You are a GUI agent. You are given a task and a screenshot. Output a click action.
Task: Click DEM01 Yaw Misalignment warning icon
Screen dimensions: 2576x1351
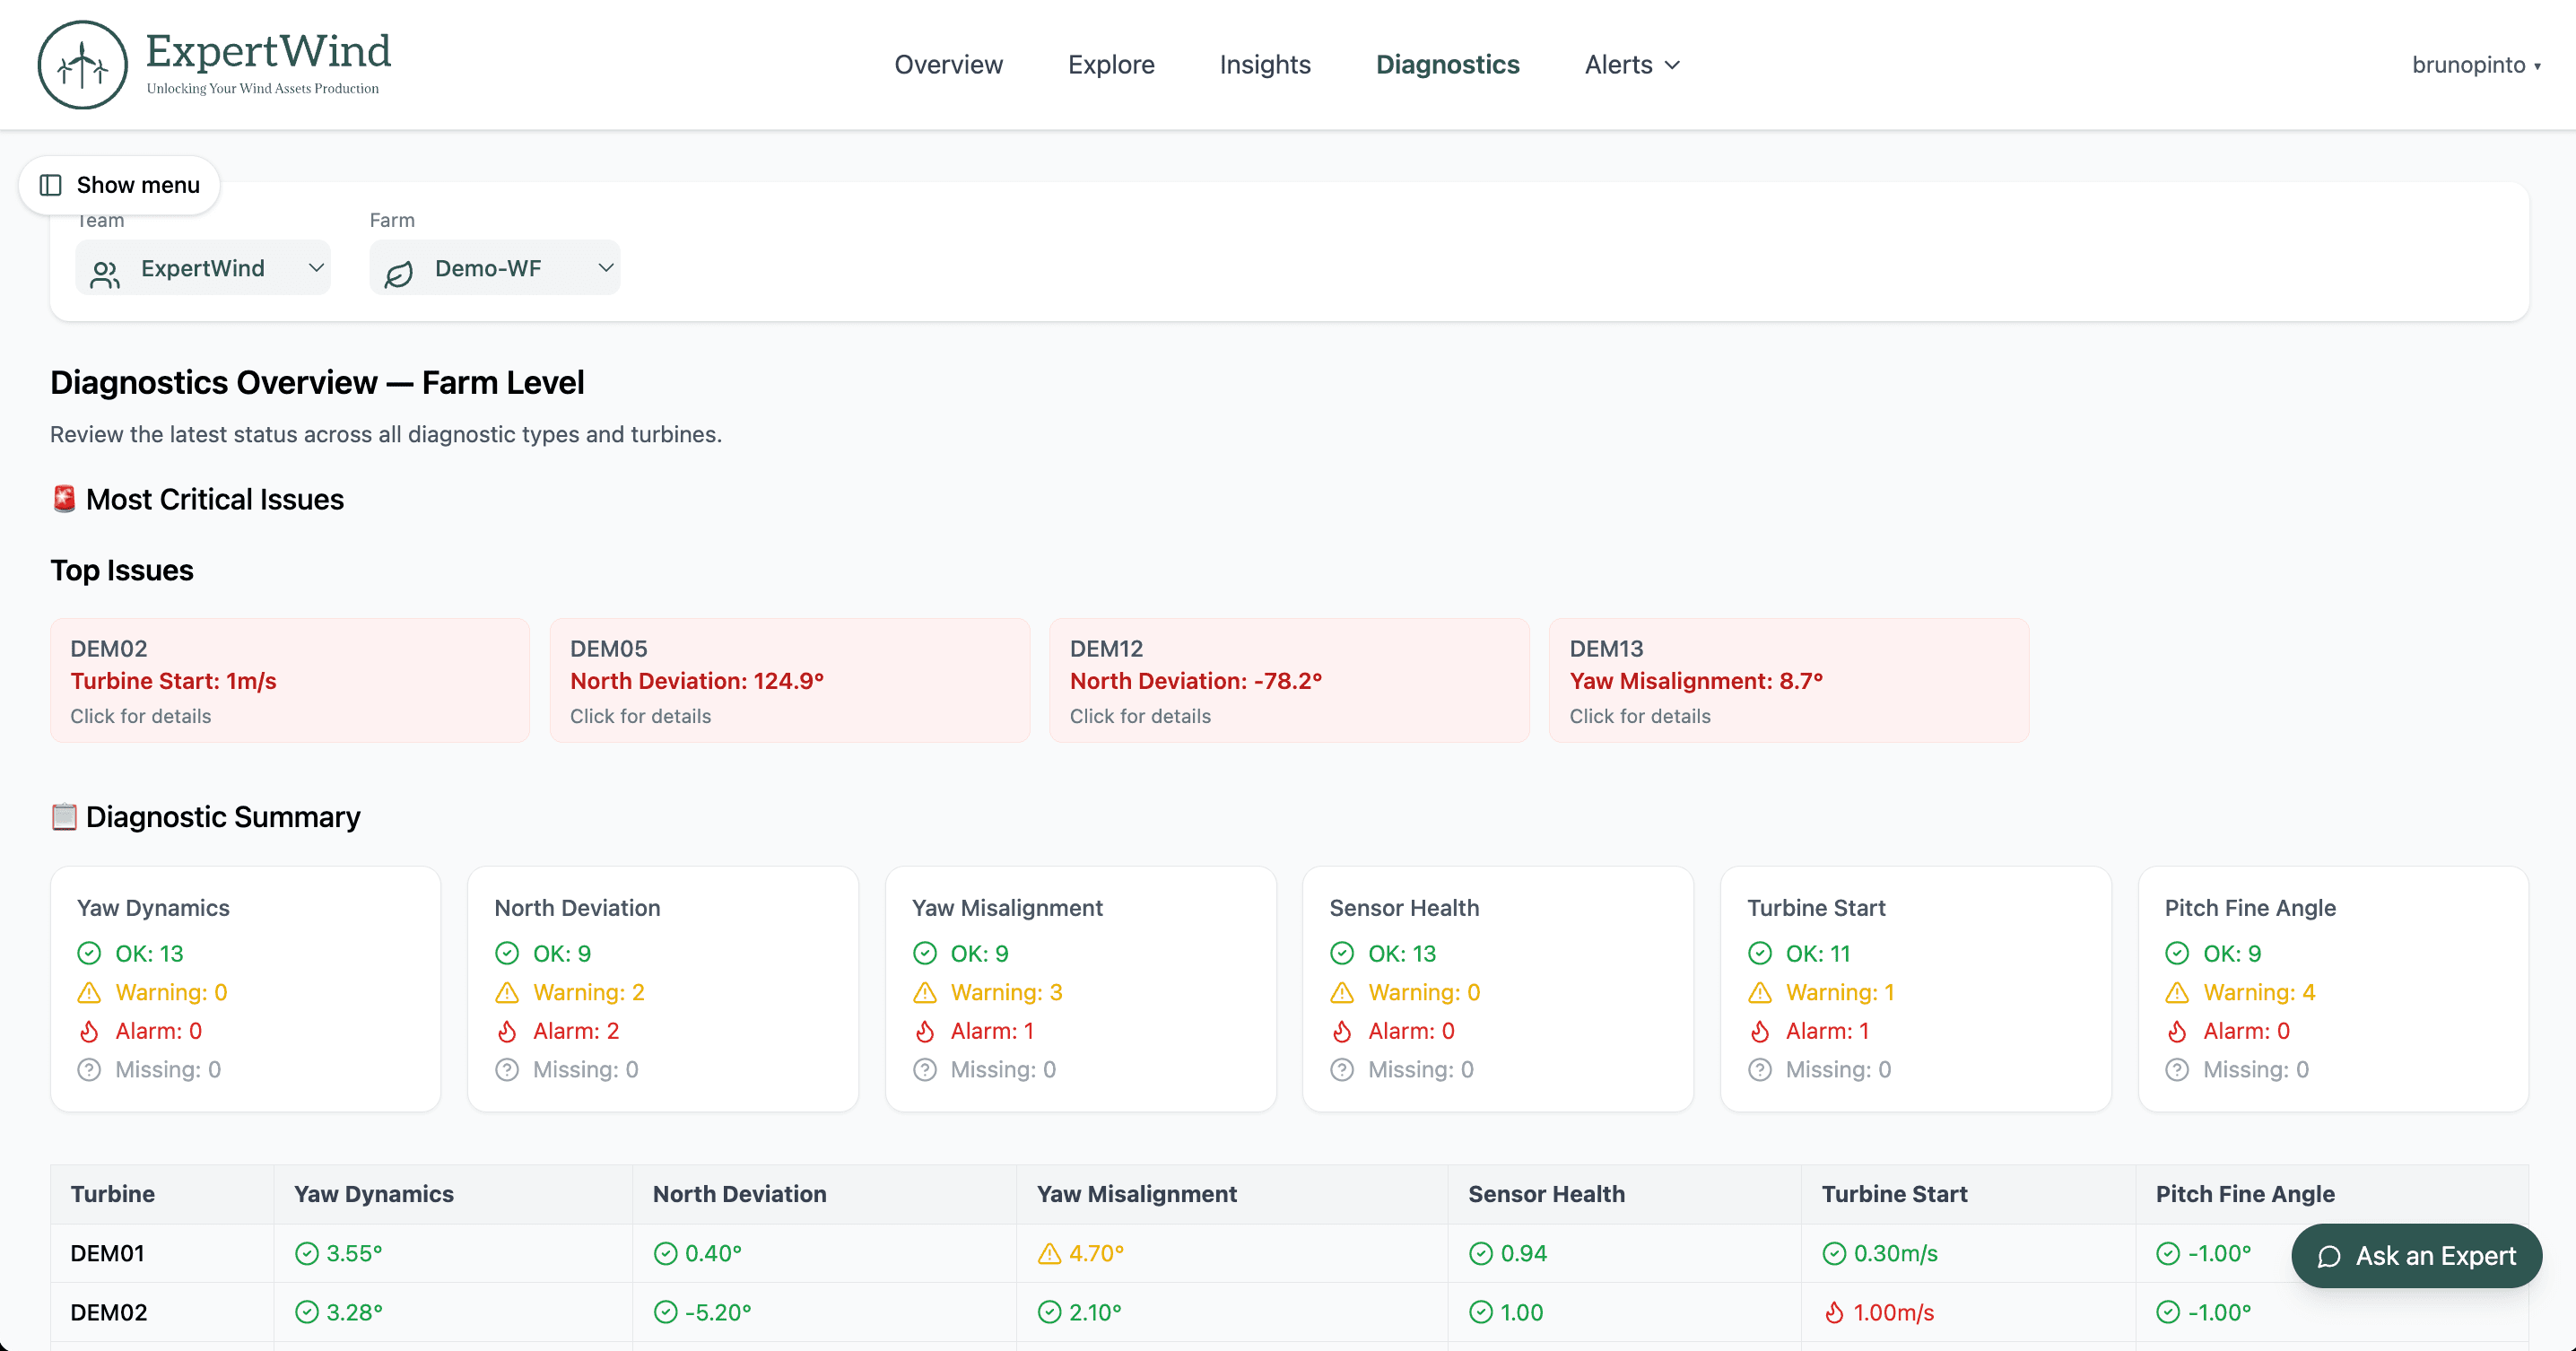pos(1049,1253)
